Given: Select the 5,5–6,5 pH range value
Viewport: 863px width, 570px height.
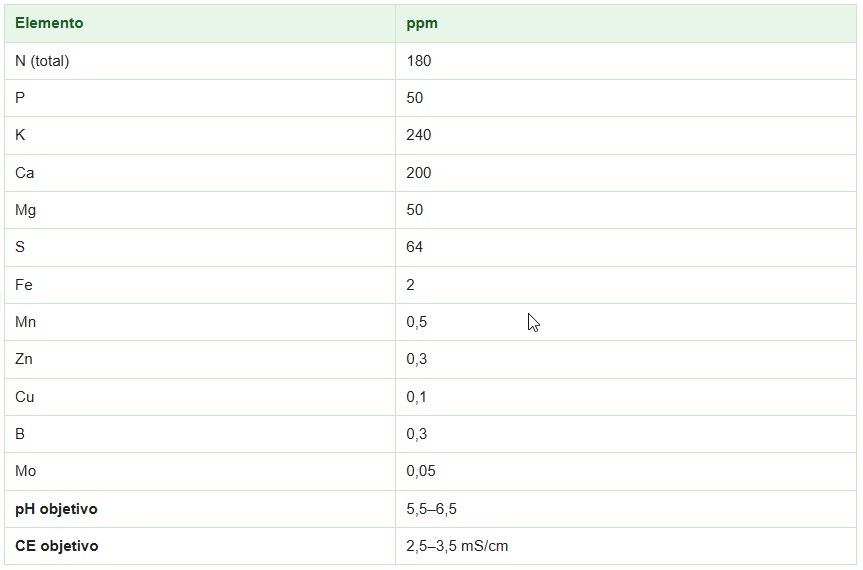Looking at the screenshot, I should [431, 509].
